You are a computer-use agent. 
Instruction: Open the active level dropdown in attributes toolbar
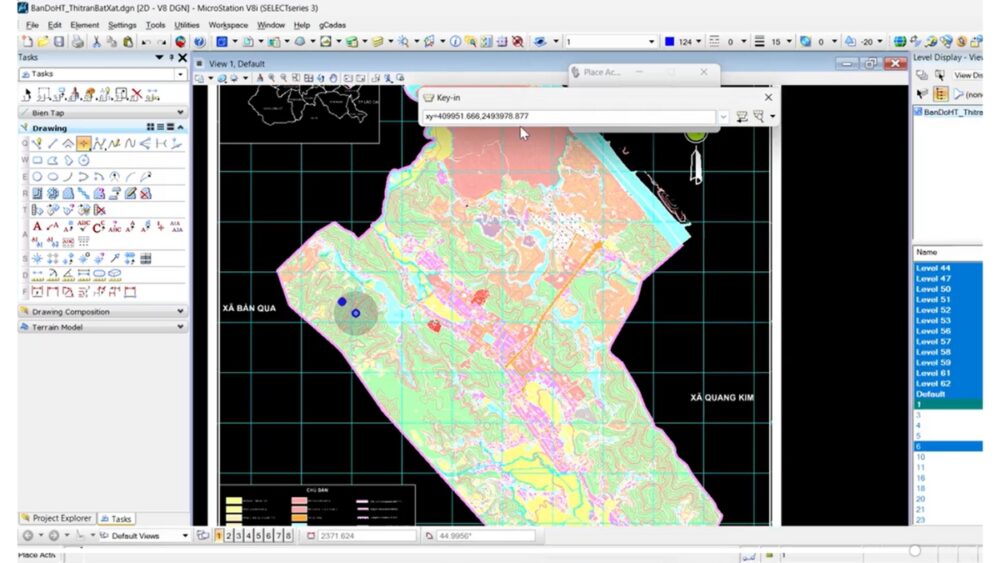click(650, 42)
